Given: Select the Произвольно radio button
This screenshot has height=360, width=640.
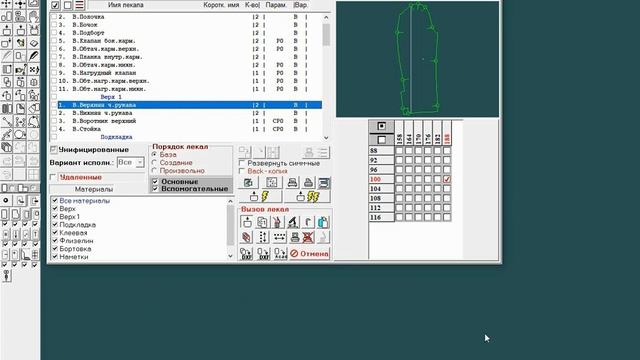Looking at the screenshot, I should click(x=154, y=171).
